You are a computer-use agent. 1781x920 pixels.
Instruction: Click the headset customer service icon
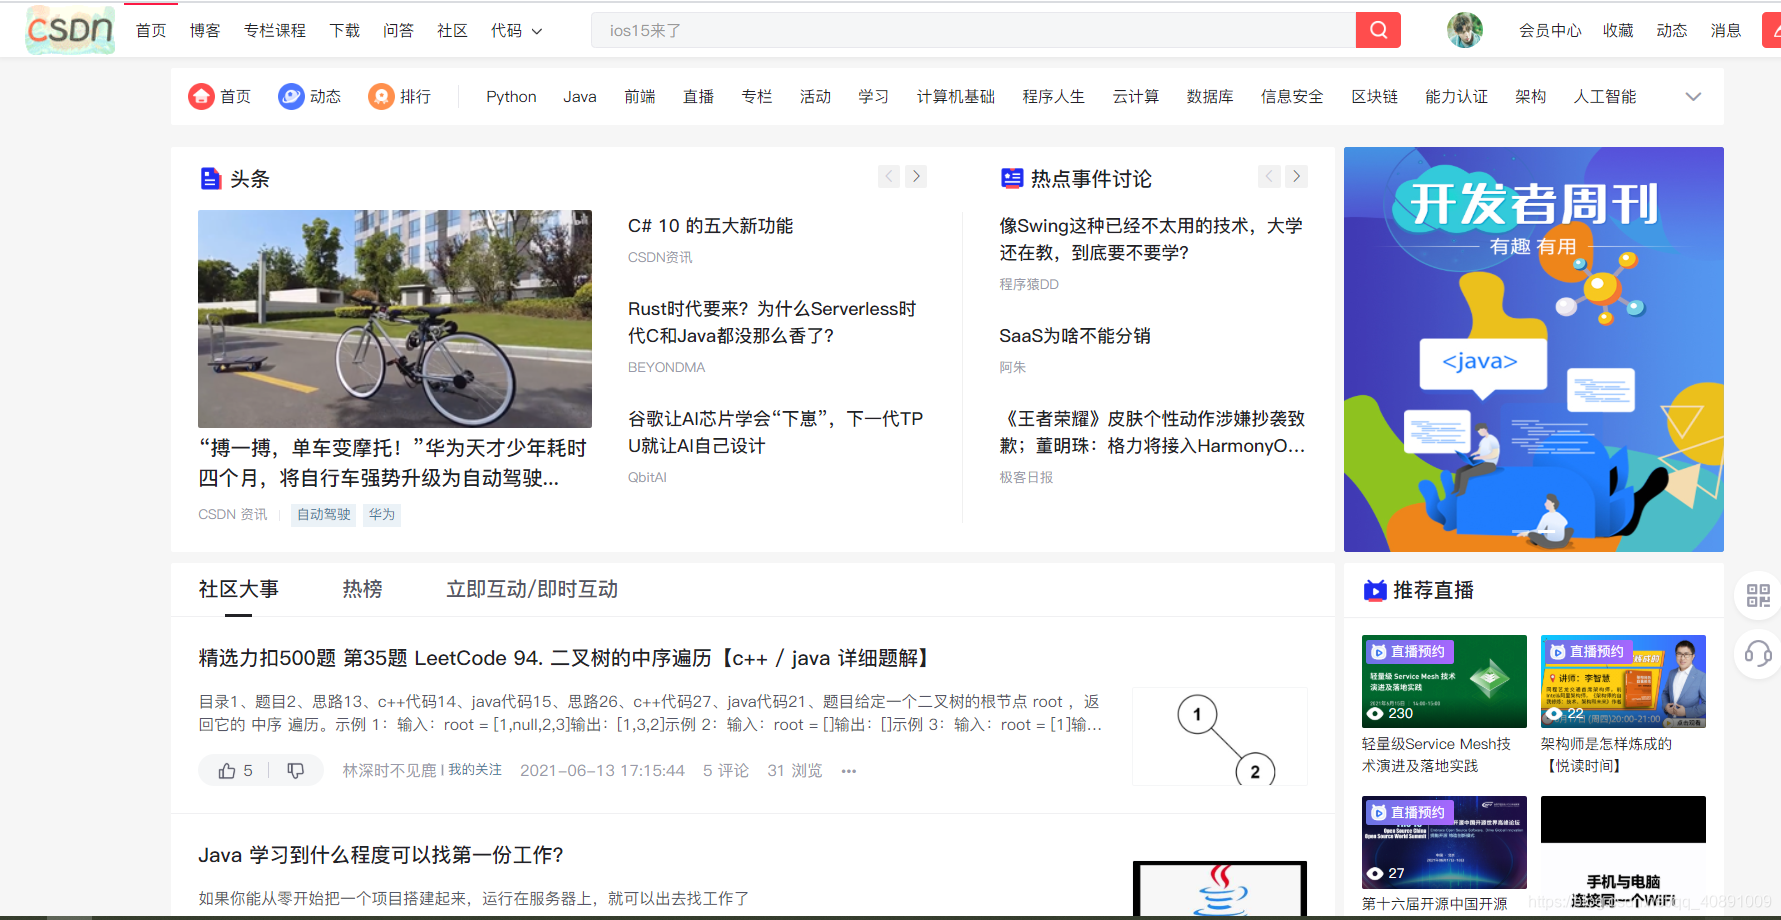click(x=1758, y=654)
